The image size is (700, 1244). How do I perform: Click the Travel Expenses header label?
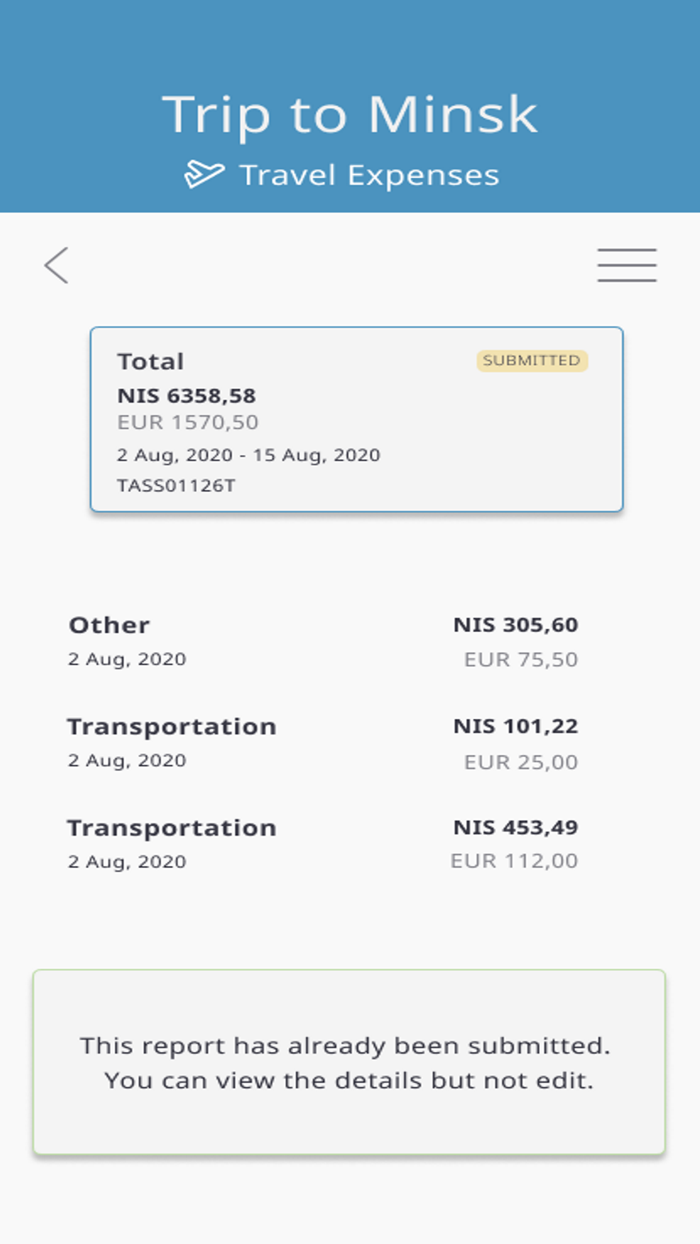pos(371,174)
